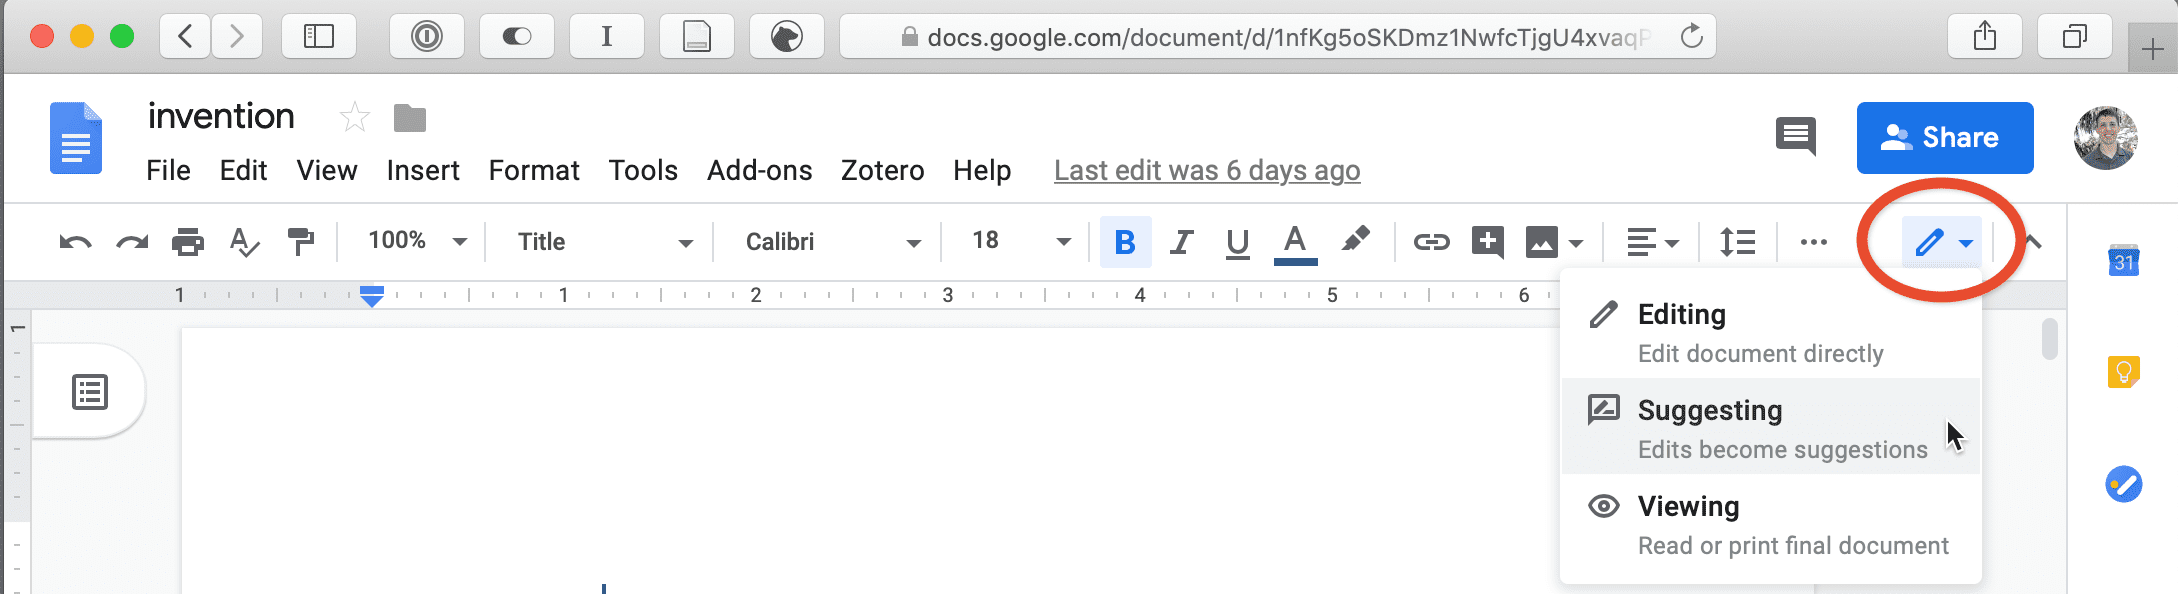
Task: Open the Calibri font dropdown
Action: coord(832,242)
